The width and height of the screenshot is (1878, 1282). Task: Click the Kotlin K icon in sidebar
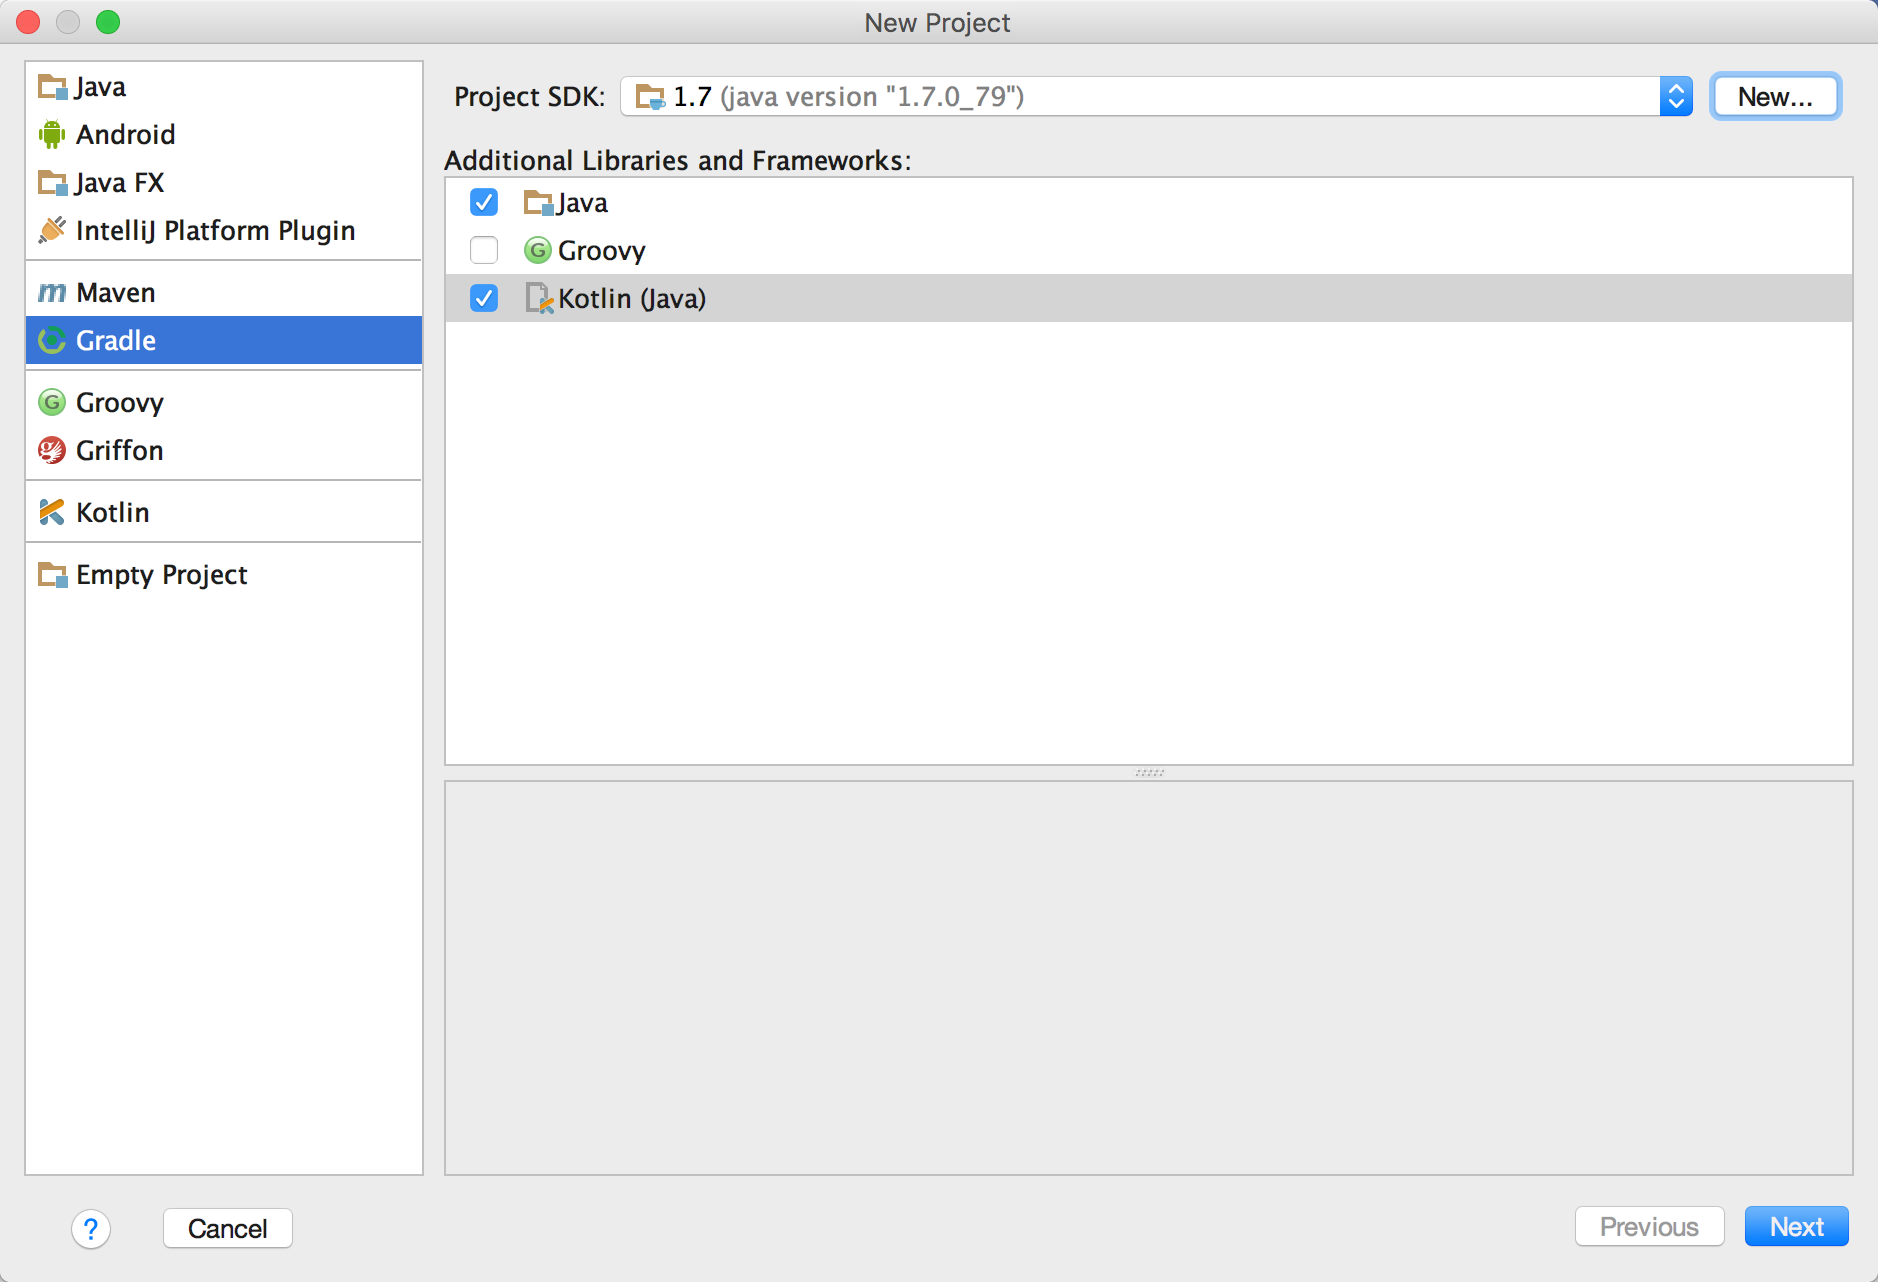tap(52, 513)
